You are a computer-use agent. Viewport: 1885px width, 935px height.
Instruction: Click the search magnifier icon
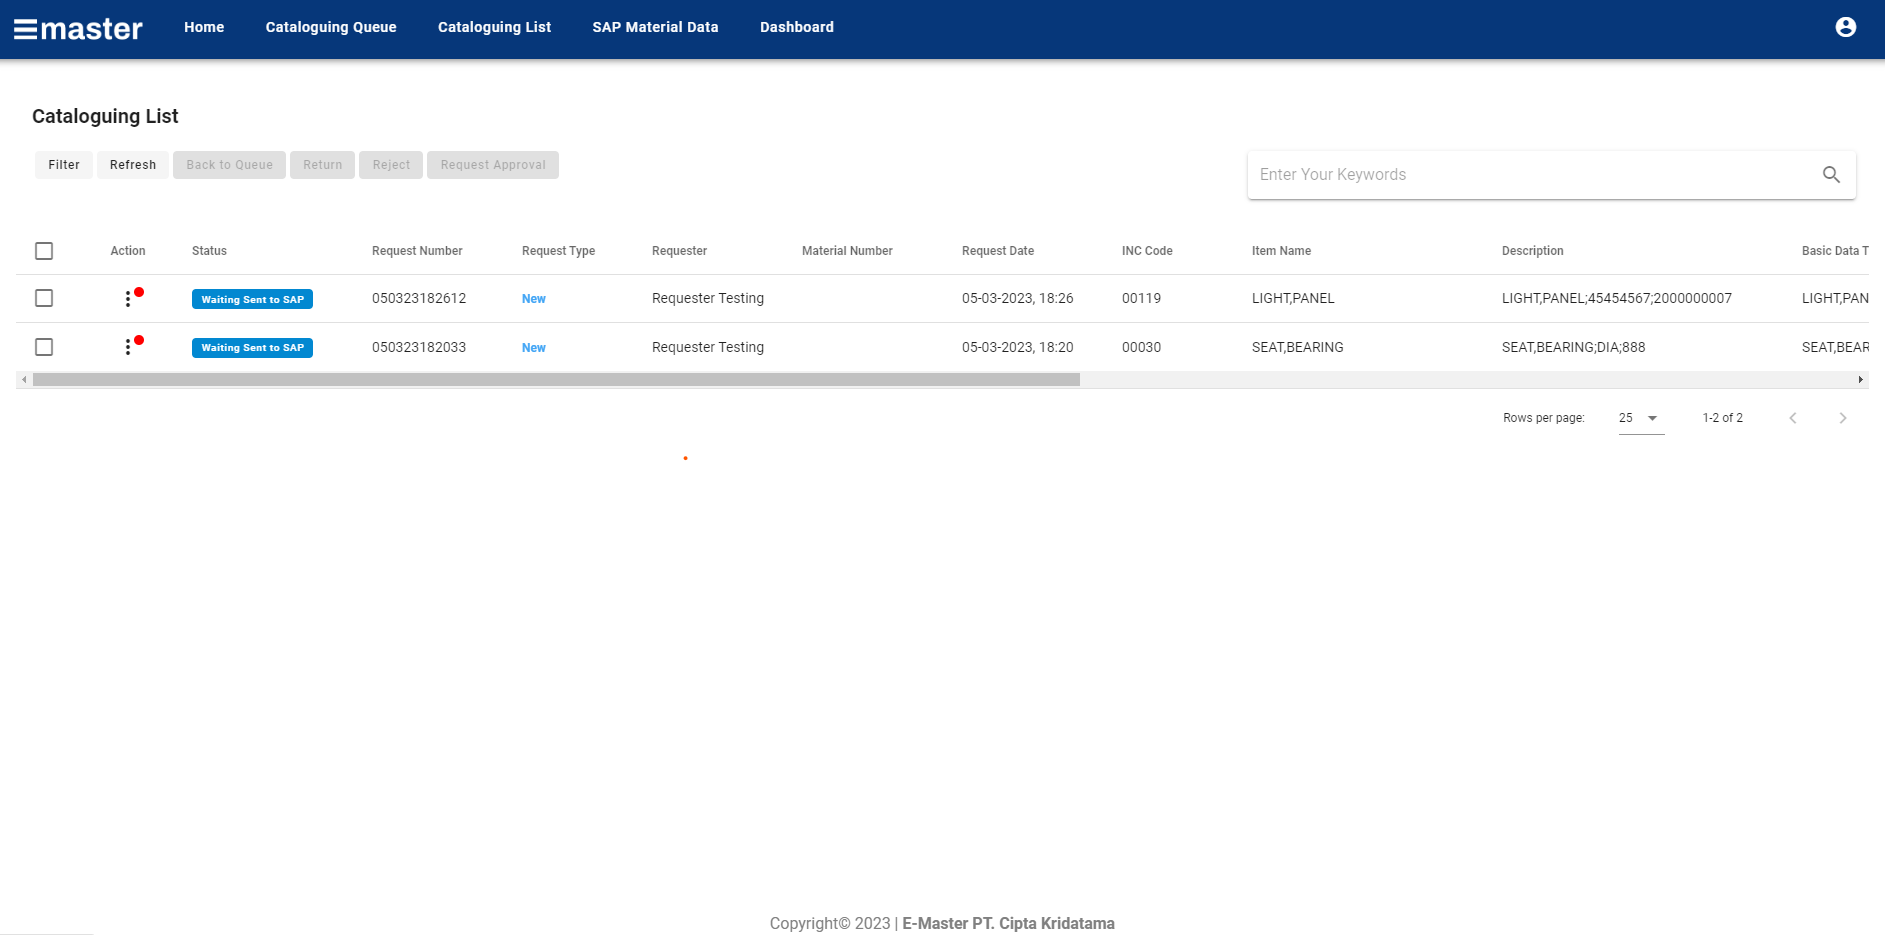pyautogui.click(x=1830, y=175)
